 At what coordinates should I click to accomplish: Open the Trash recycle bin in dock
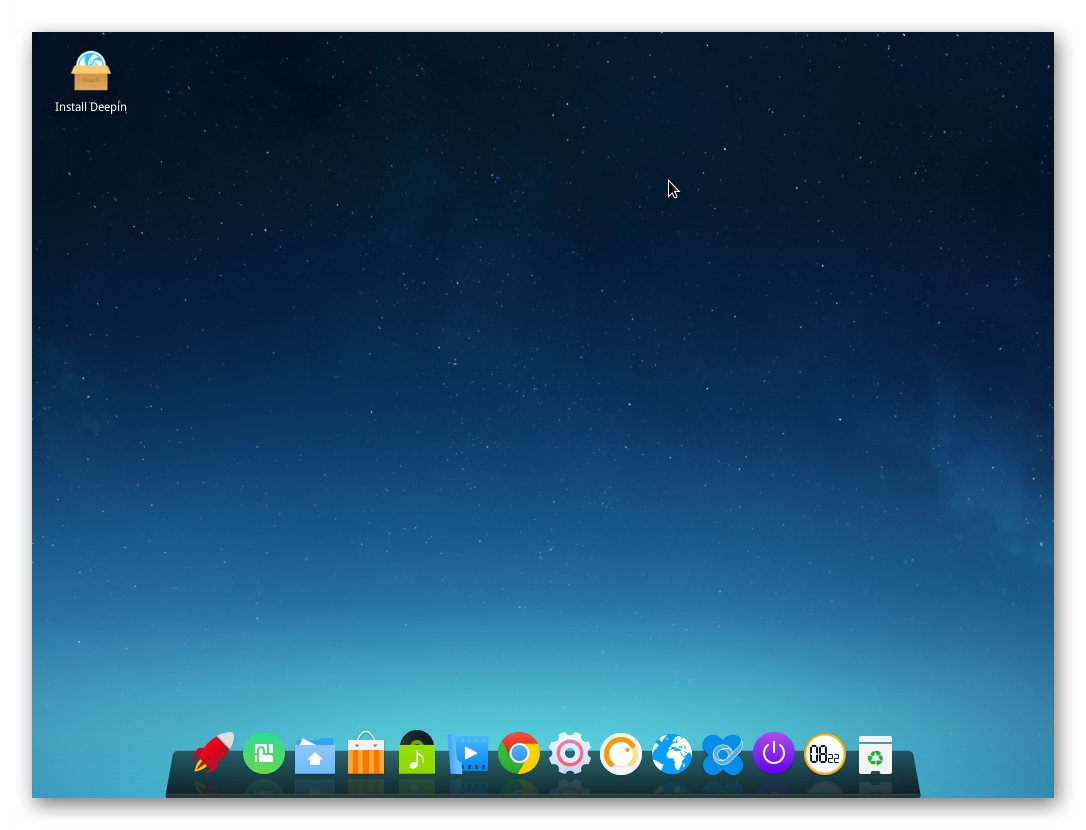click(x=875, y=754)
